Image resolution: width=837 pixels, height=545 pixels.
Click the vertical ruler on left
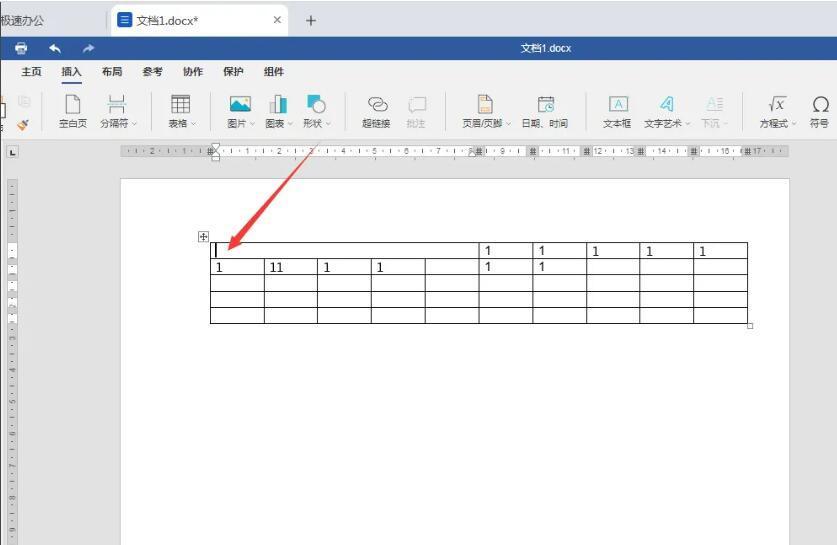[x=12, y=362]
